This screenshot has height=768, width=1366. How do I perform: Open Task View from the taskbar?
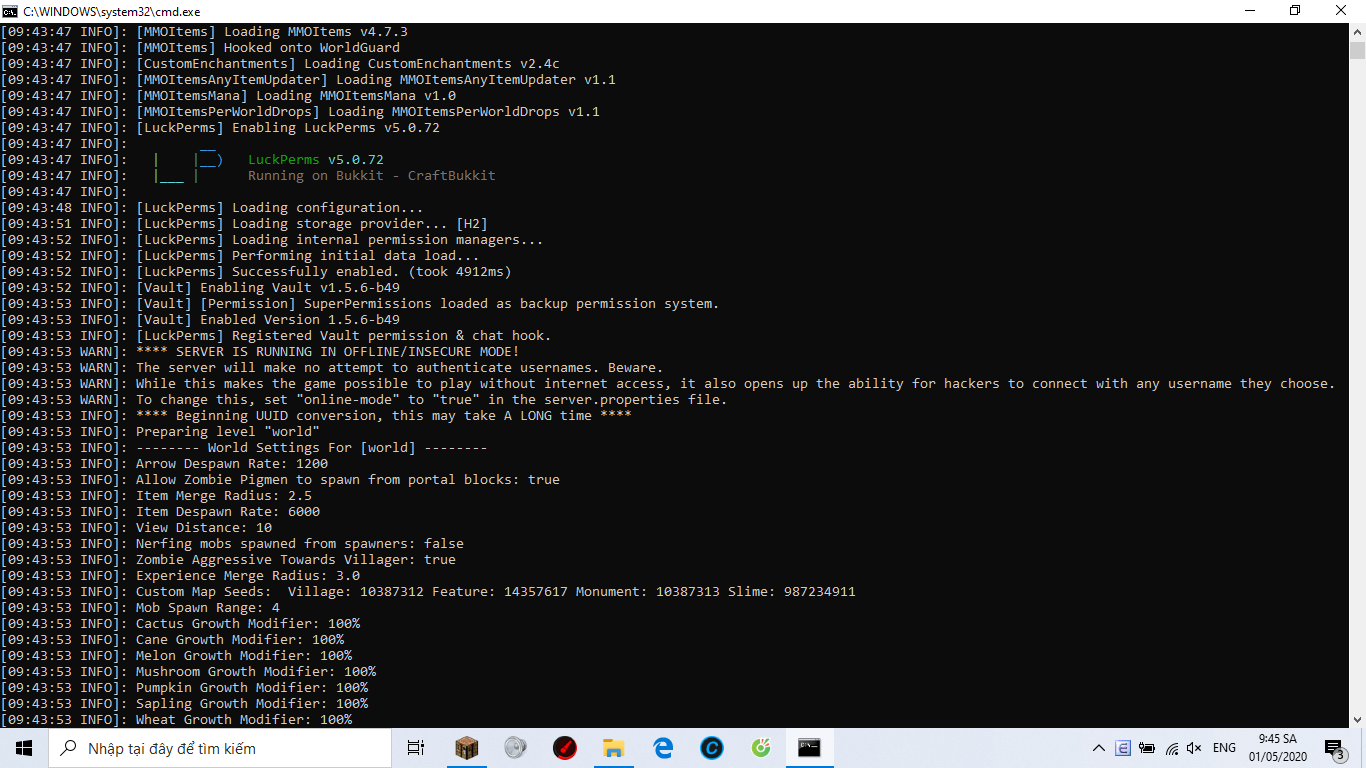[416, 748]
